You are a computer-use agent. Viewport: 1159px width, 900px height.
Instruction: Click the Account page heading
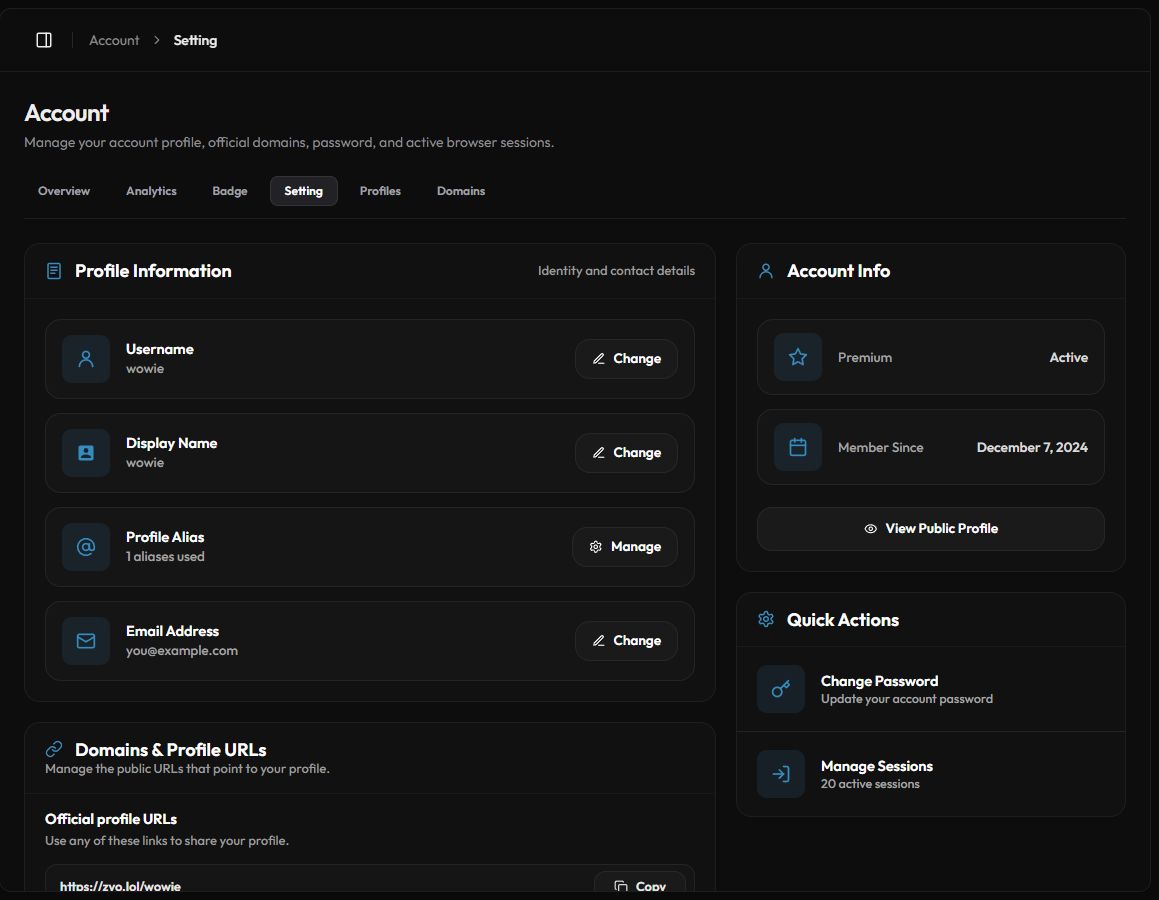(x=67, y=112)
